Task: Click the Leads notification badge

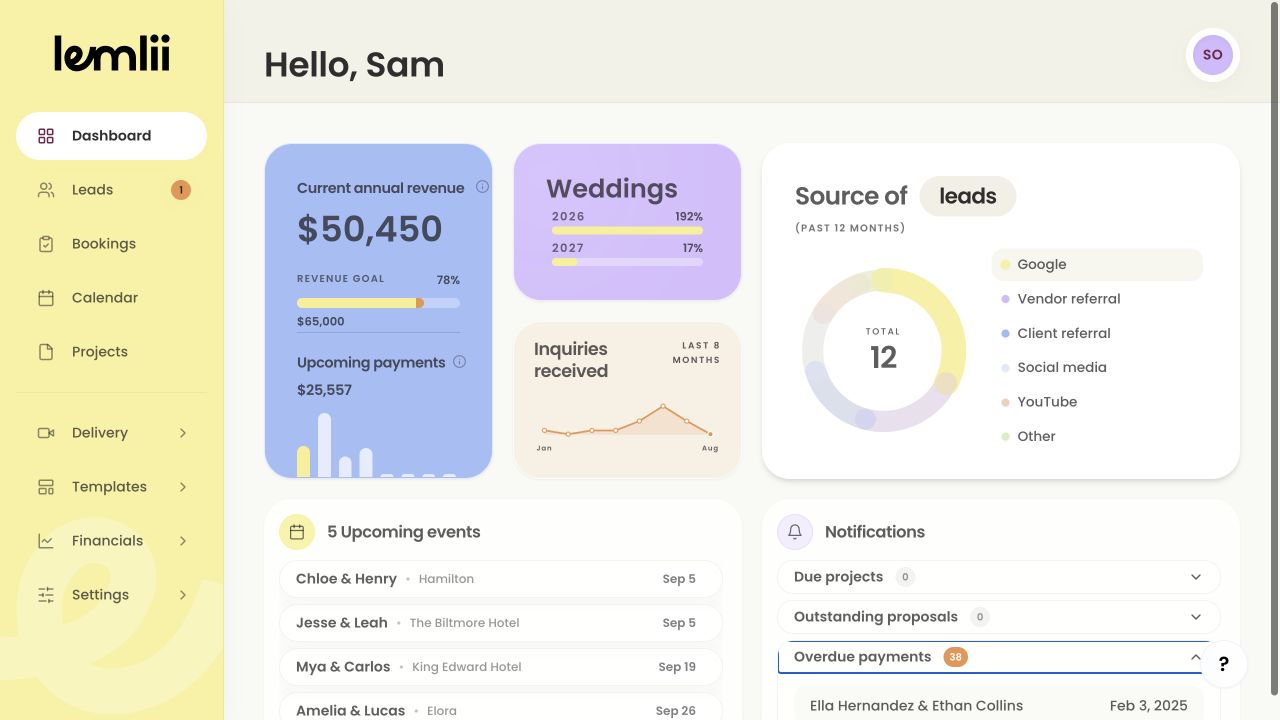Action: point(181,190)
